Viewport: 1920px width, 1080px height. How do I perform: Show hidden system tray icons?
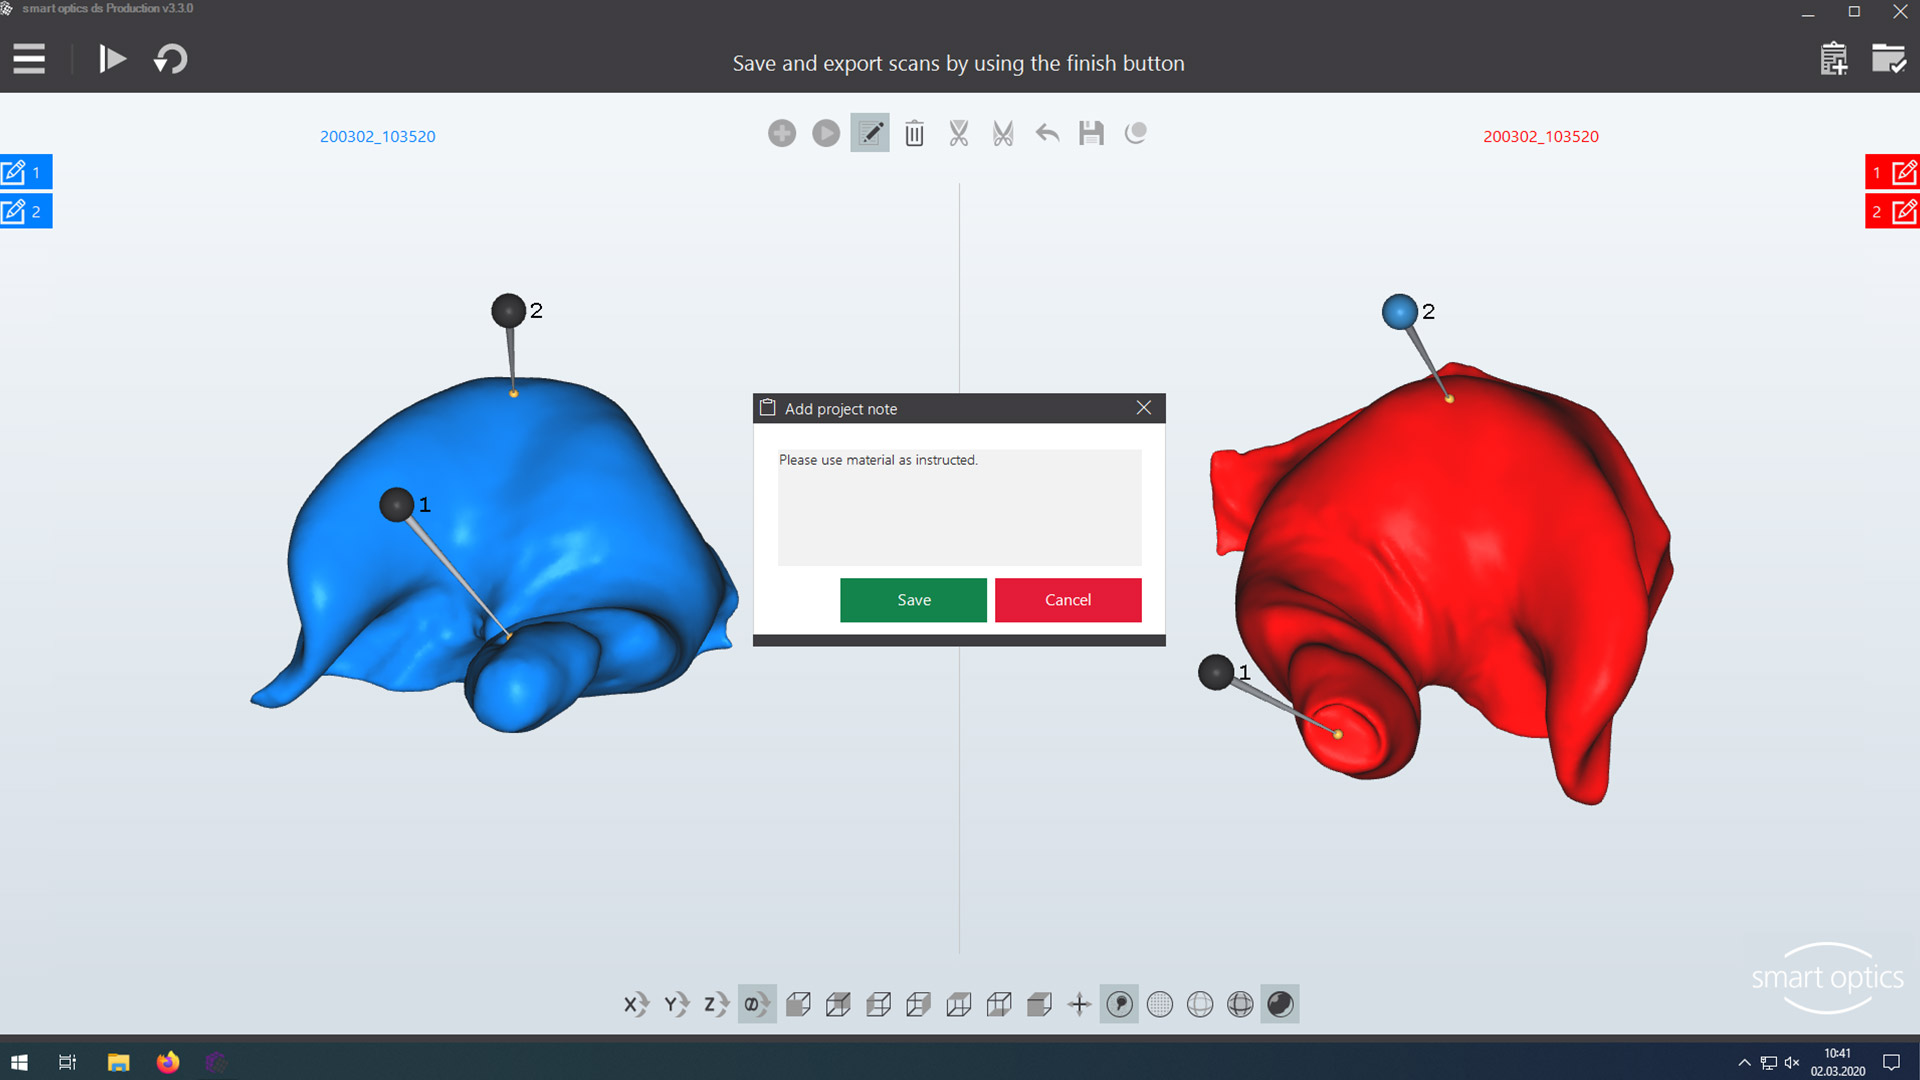(1744, 1062)
